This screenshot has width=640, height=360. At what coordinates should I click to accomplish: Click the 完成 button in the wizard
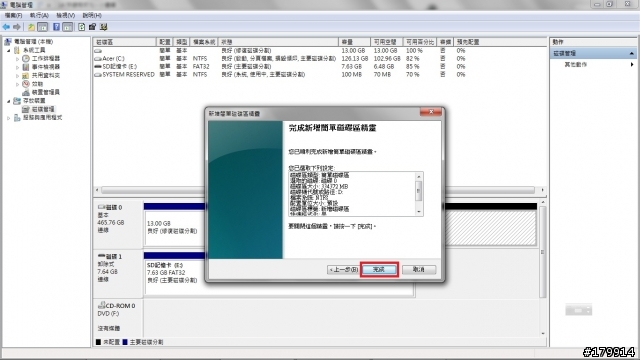coord(379,269)
